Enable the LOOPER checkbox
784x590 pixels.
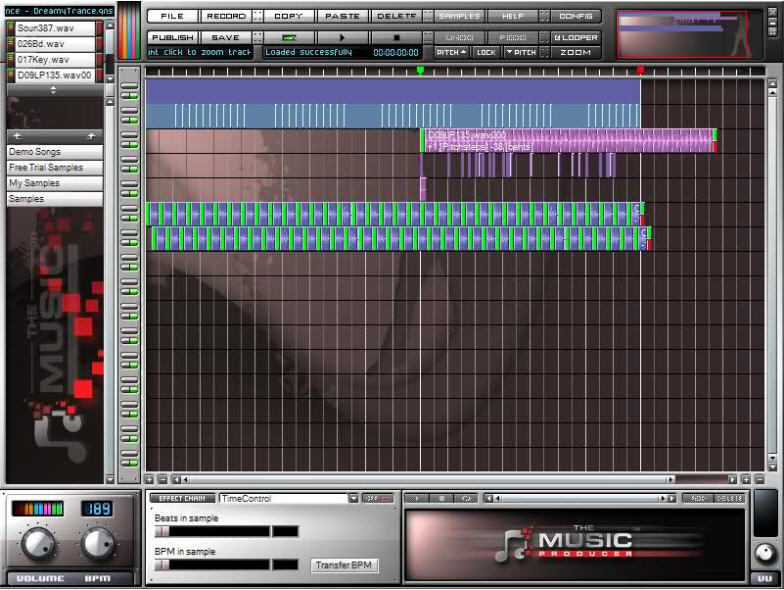[575, 37]
